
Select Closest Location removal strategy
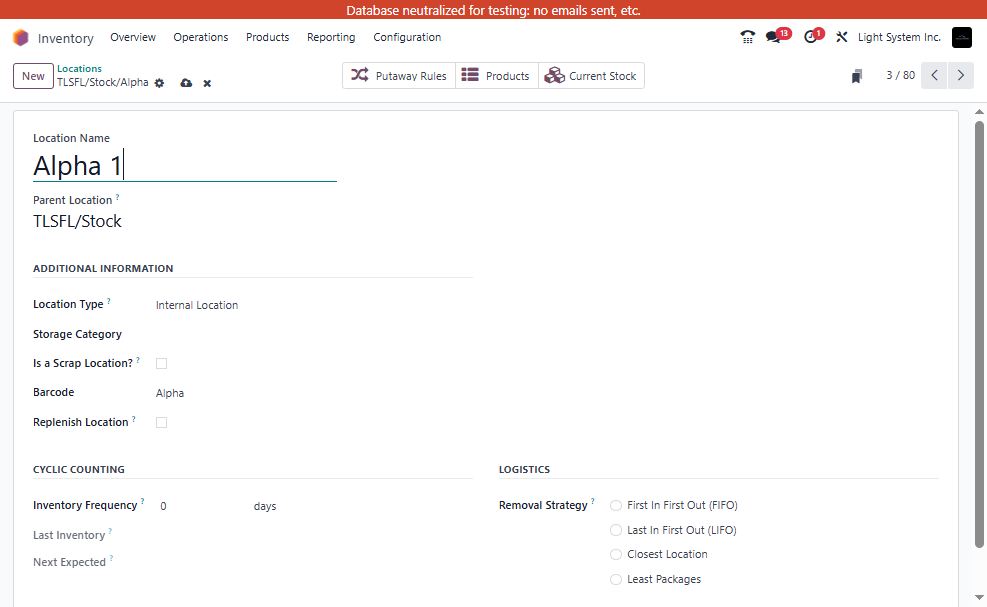click(x=616, y=555)
